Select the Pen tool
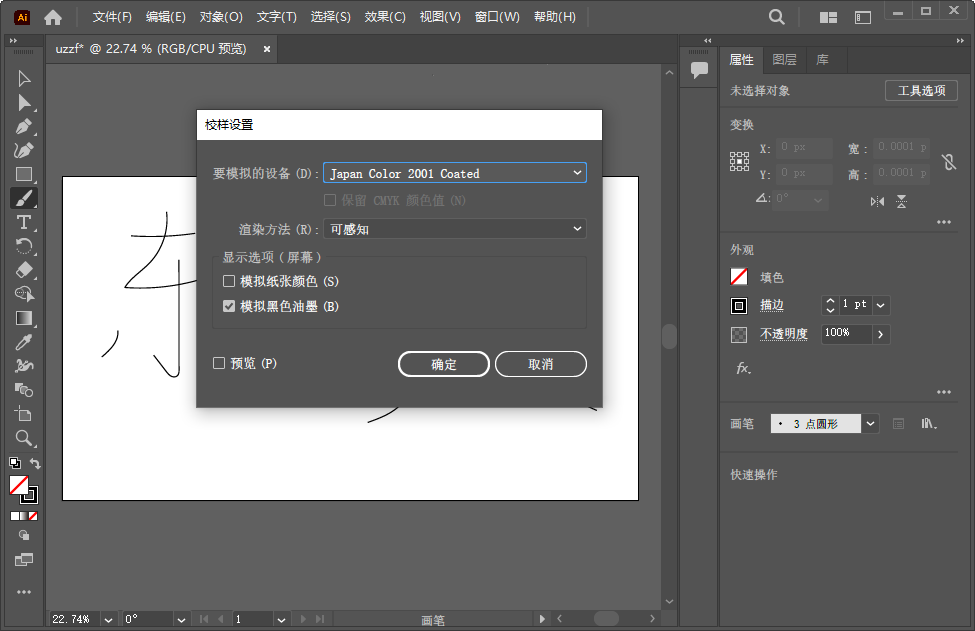The height and width of the screenshot is (631, 975). pyautogui.click(x=24, y=126)
